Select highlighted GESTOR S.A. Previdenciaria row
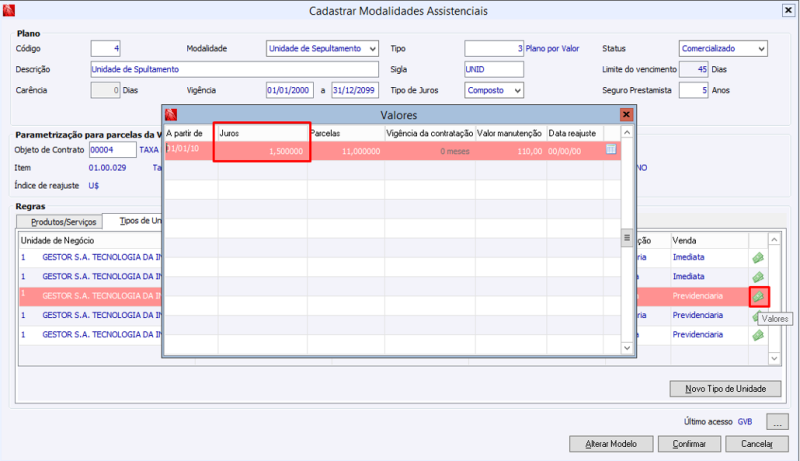This screenshot has height=461, width=800. click(392, 296)
